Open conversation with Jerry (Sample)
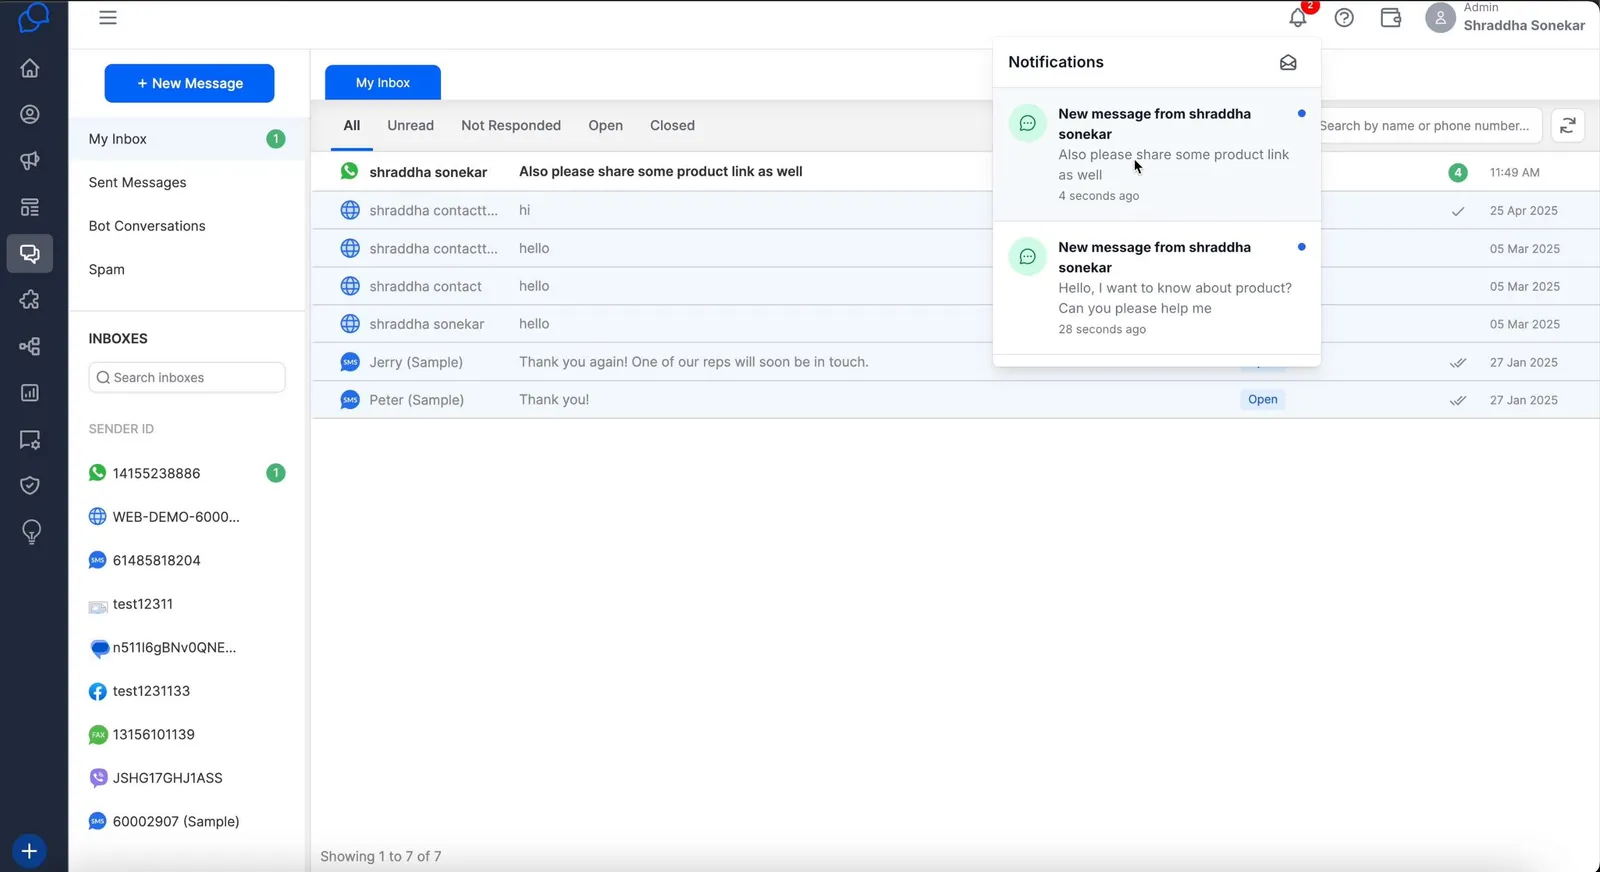Screen dimensions: 1600x872 [x=955, y=362]
